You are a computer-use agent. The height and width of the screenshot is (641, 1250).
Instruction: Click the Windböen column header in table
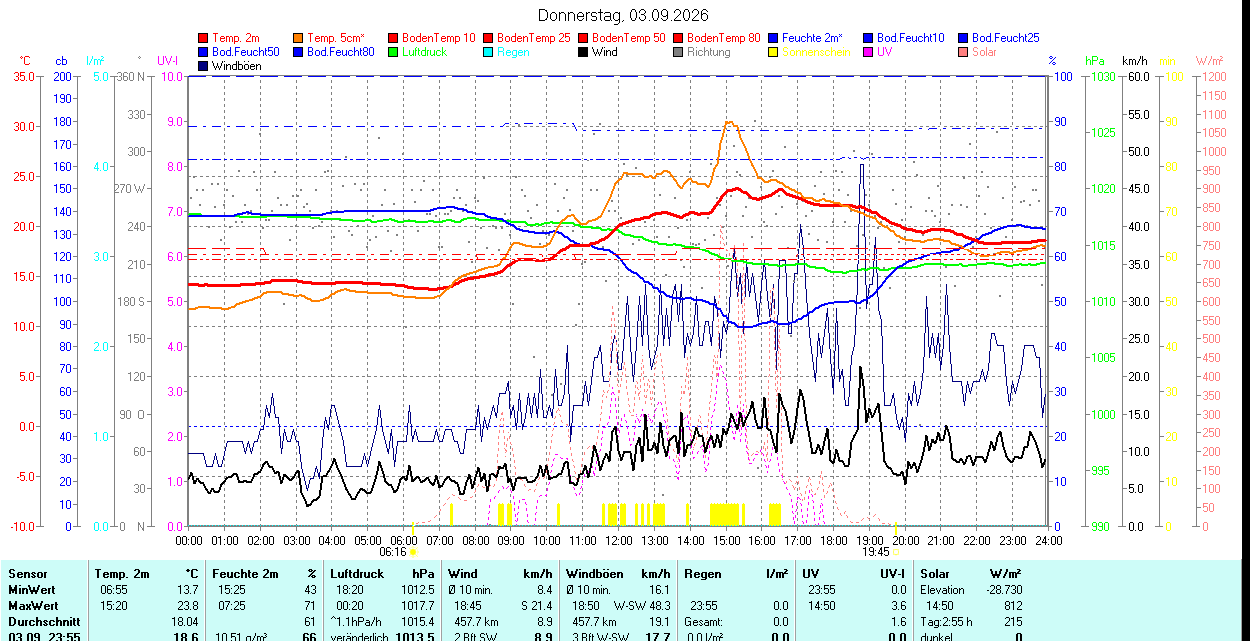coord(595,574)
